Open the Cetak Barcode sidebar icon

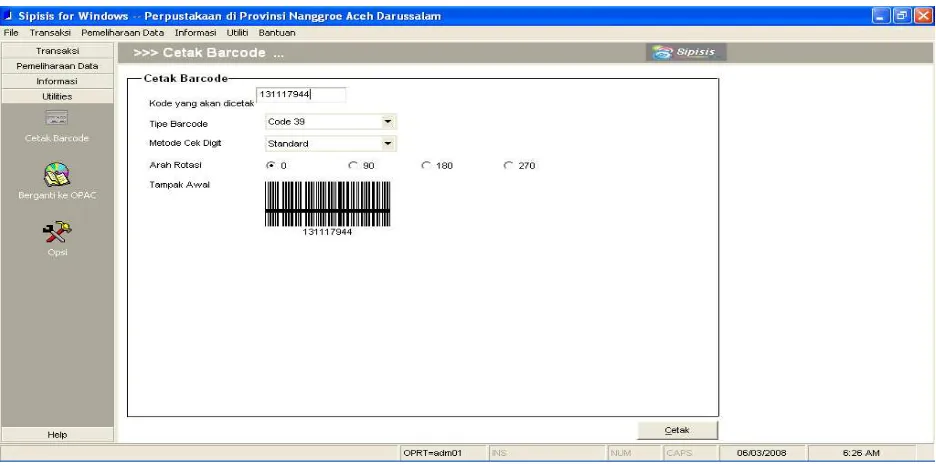click(x=57, y=118)
